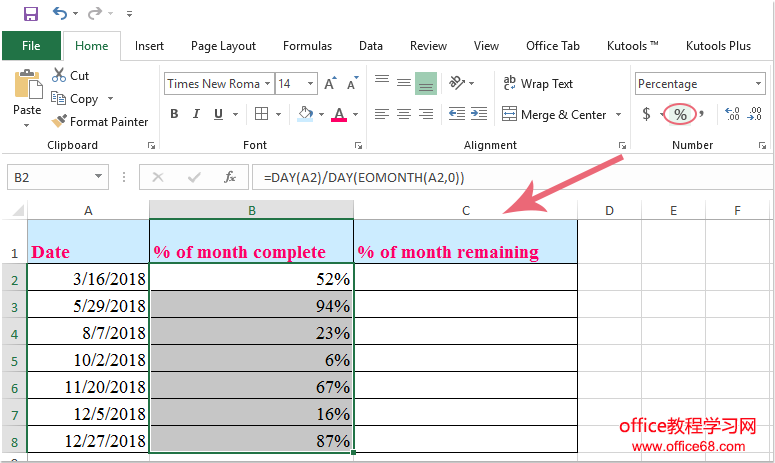Open the font size dropdown
Viewport: 775px width, 463px height.
pyautogui.click(x=310, y=84)
